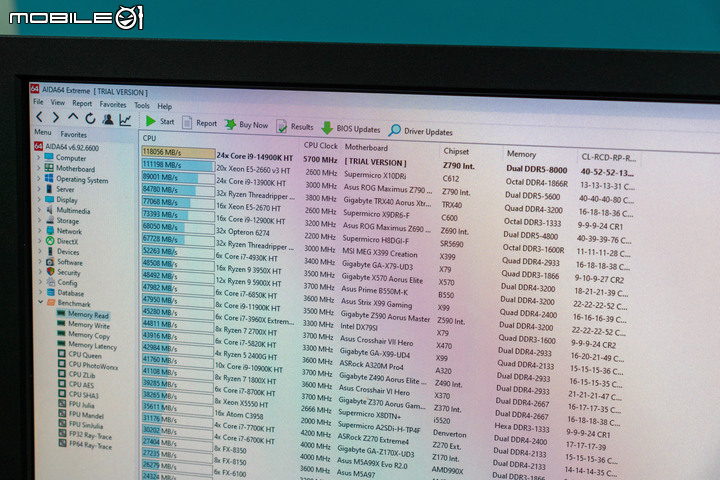This screenshot has height=480, width=720.
Task: Expand the Devices tree node
Action: tap(40, 251)
